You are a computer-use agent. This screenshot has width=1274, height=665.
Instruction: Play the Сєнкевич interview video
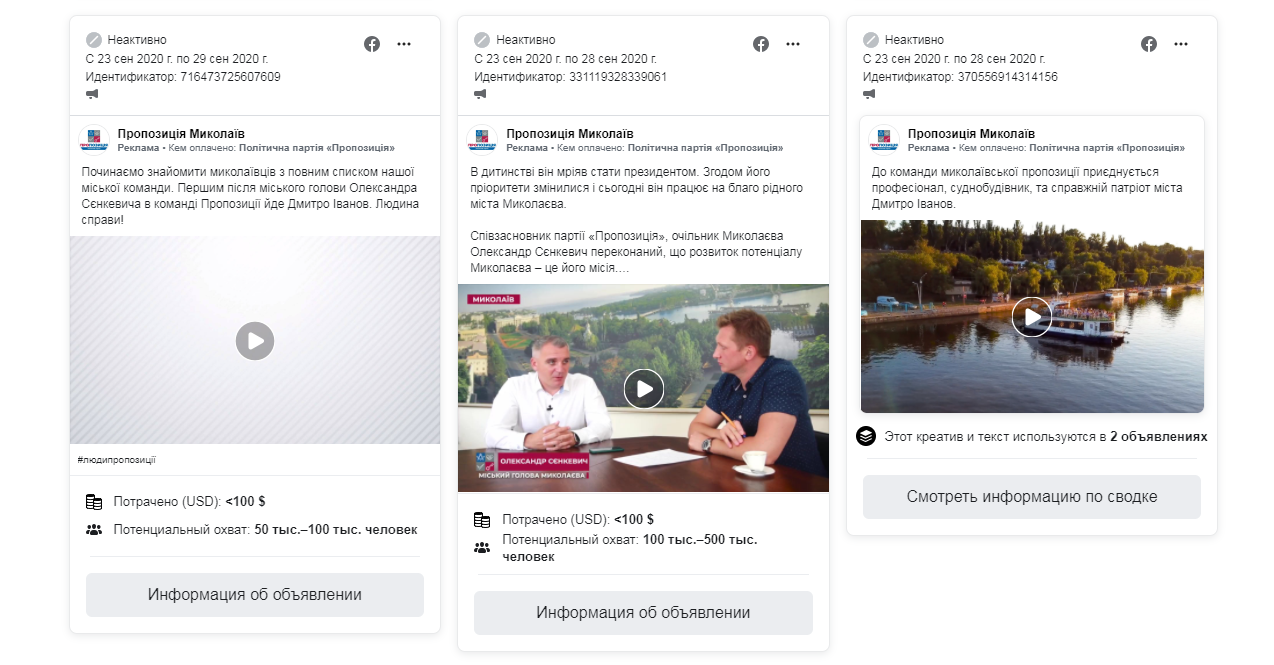tap(644, 388)
